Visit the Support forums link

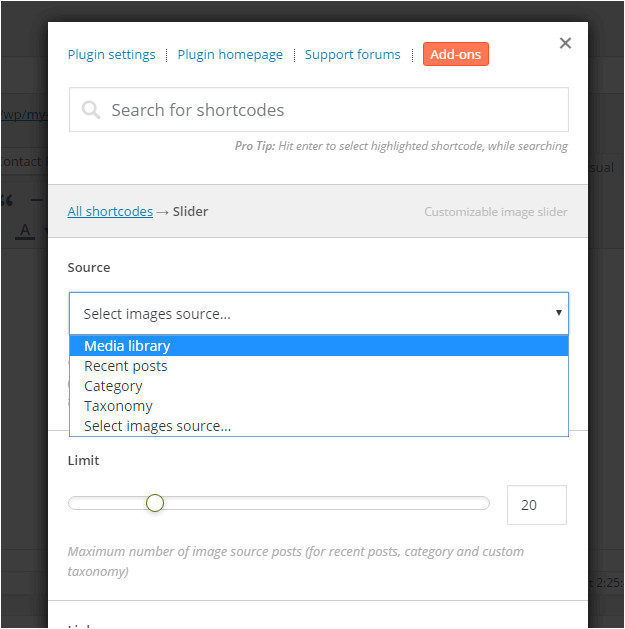(x=352, y=55)
